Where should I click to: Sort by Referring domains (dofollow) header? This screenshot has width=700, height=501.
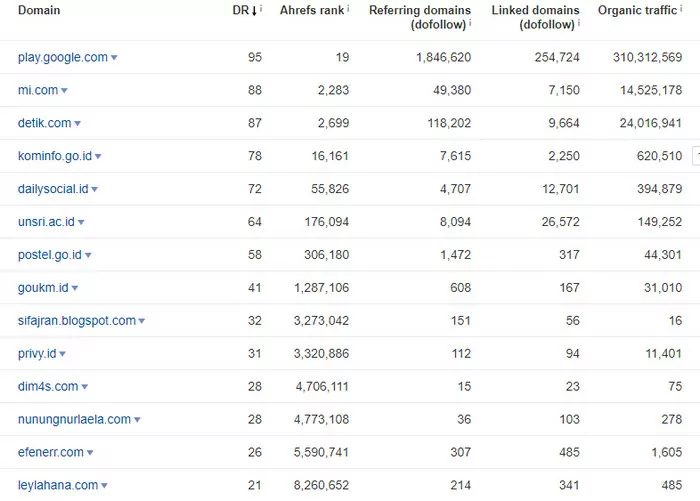420,17
